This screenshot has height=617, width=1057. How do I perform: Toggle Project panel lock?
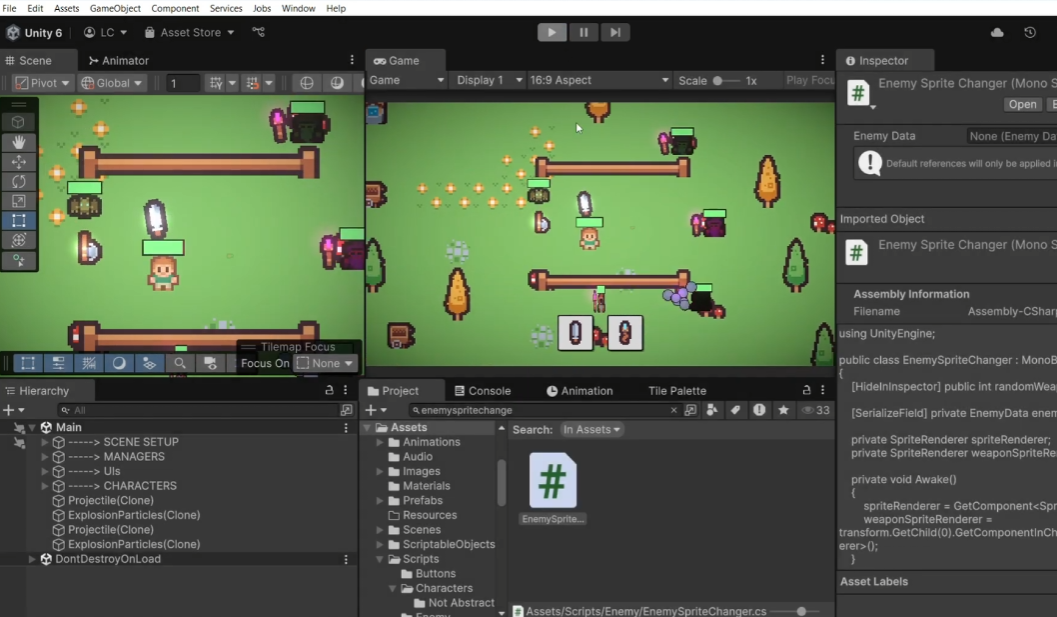click(806, 390)
